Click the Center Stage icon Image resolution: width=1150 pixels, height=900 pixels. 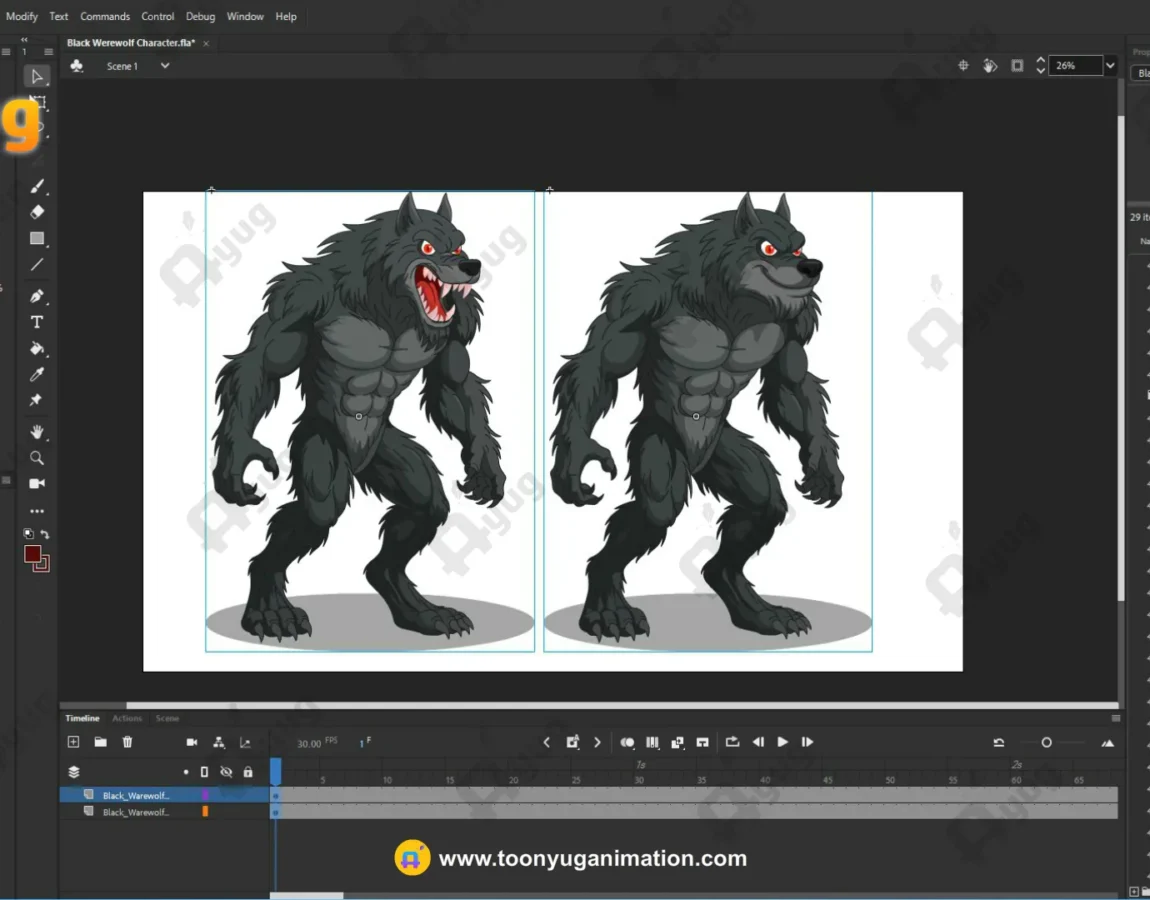coord(963,66)
